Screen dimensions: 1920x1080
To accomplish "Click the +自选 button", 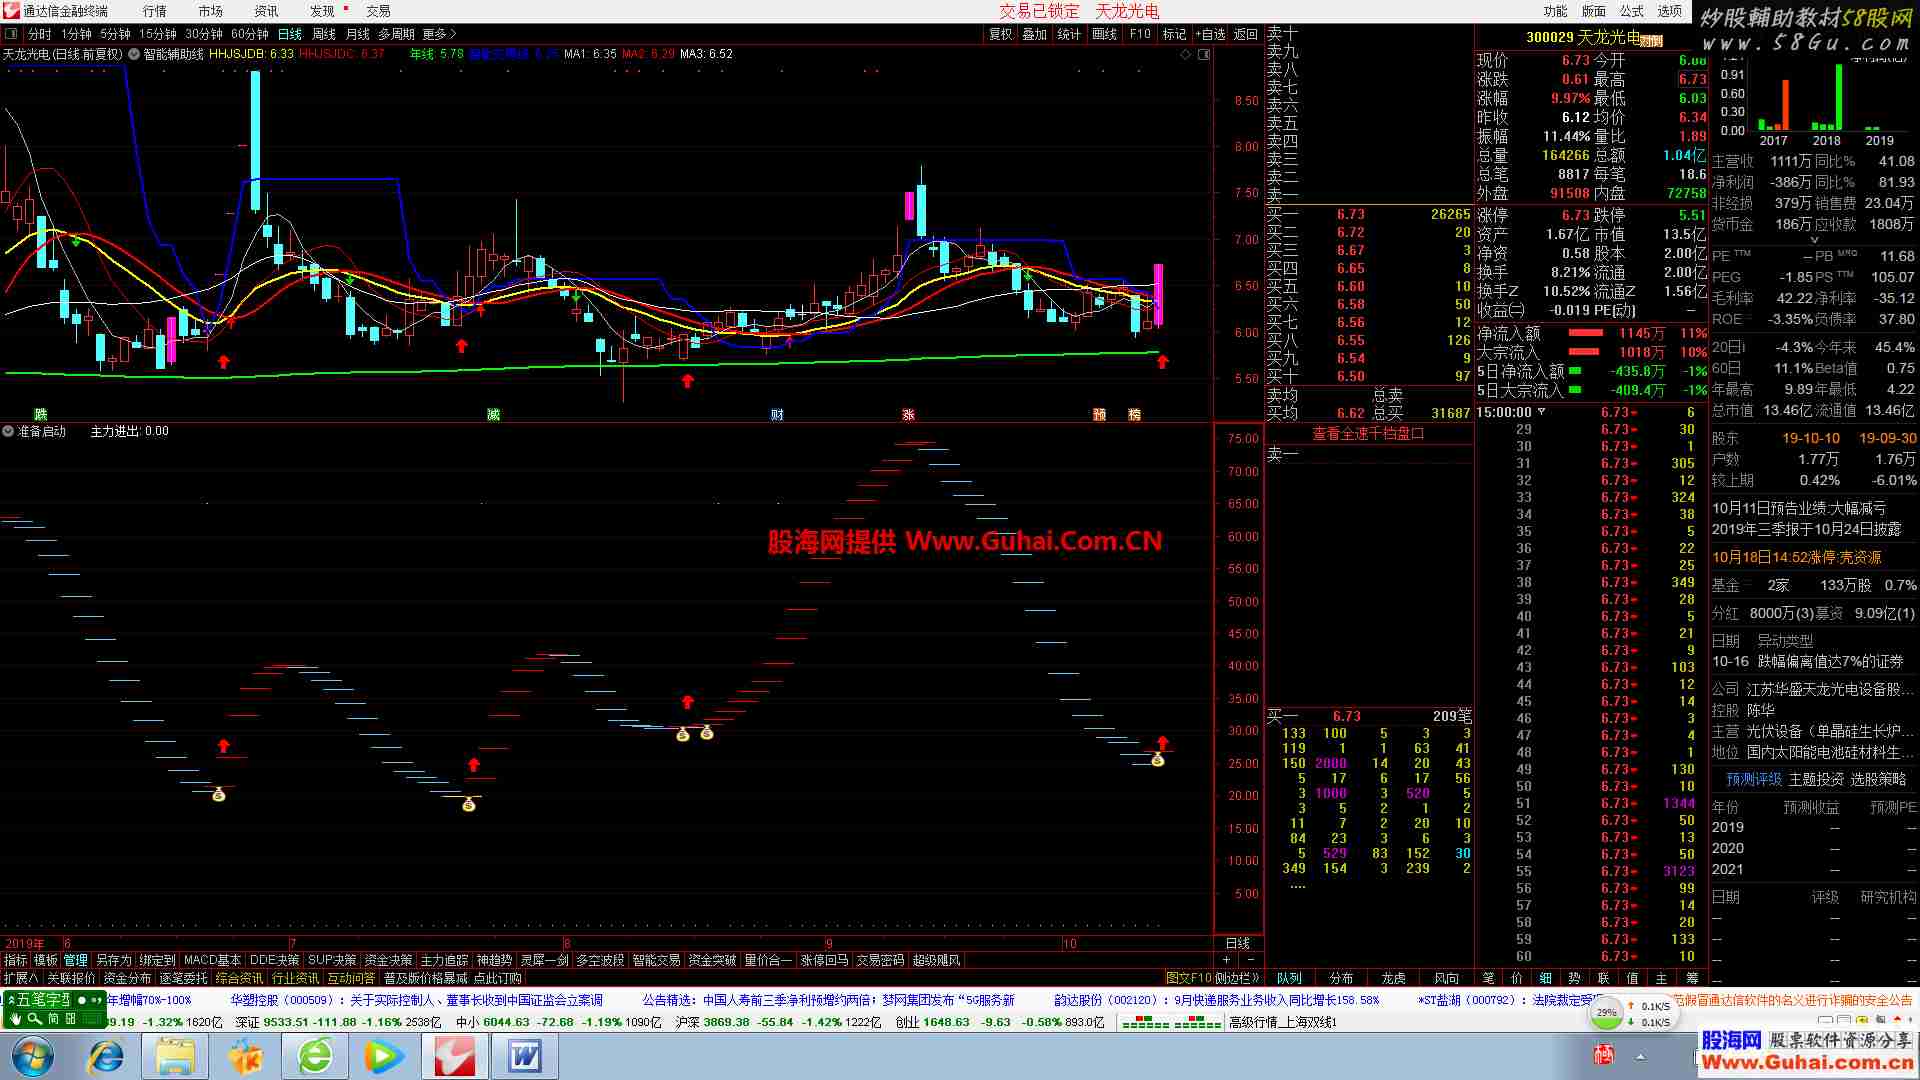I will [x=1209, y=34].
